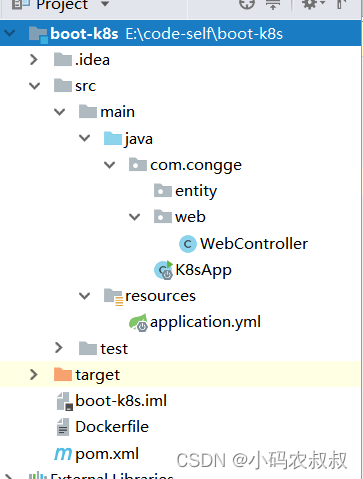Collapse the web package chevron

[134, 217]
